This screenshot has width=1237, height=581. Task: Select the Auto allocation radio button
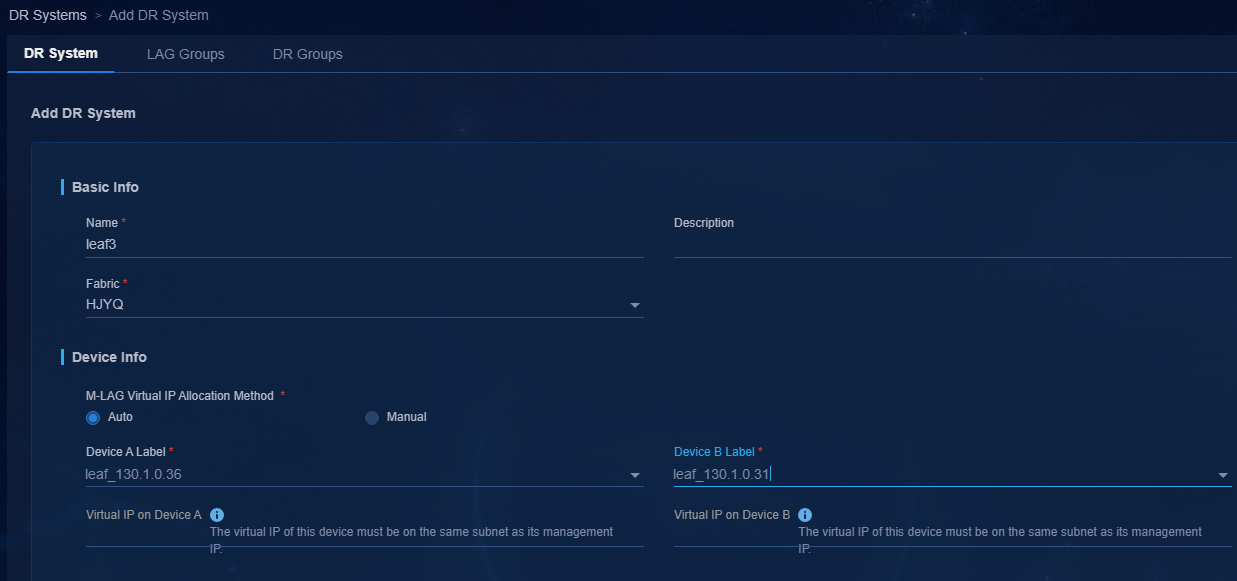tap(93, 417)
